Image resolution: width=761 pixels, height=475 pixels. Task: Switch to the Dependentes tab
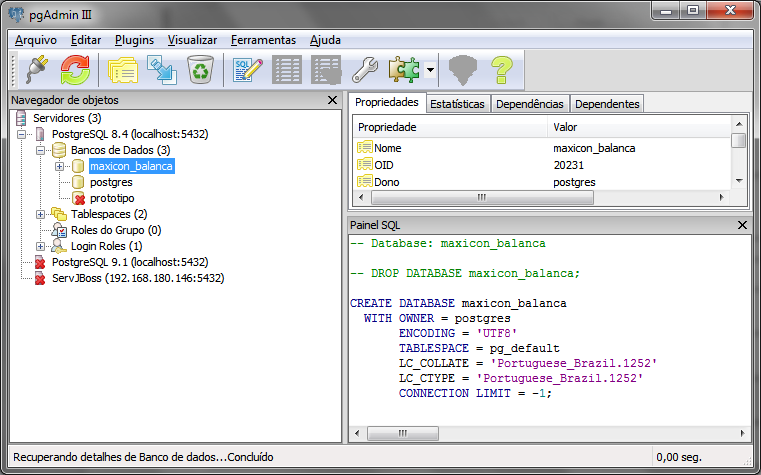(607, 104)
